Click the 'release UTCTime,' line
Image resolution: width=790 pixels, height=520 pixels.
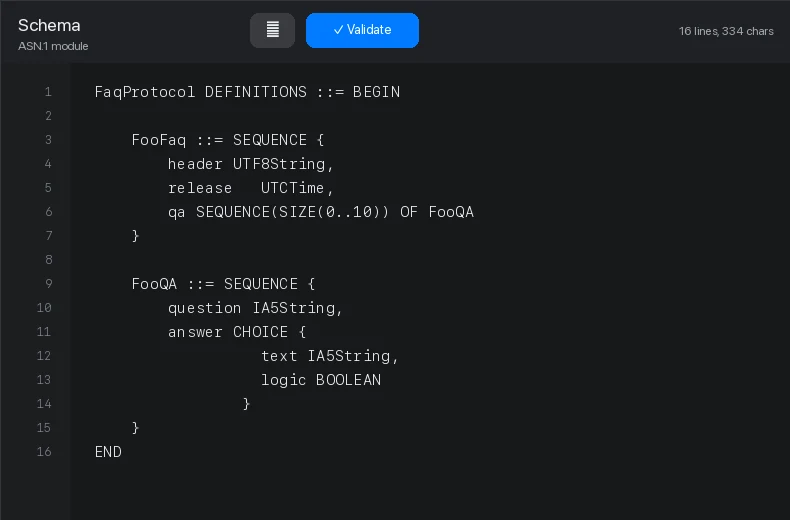coord(250,188)
